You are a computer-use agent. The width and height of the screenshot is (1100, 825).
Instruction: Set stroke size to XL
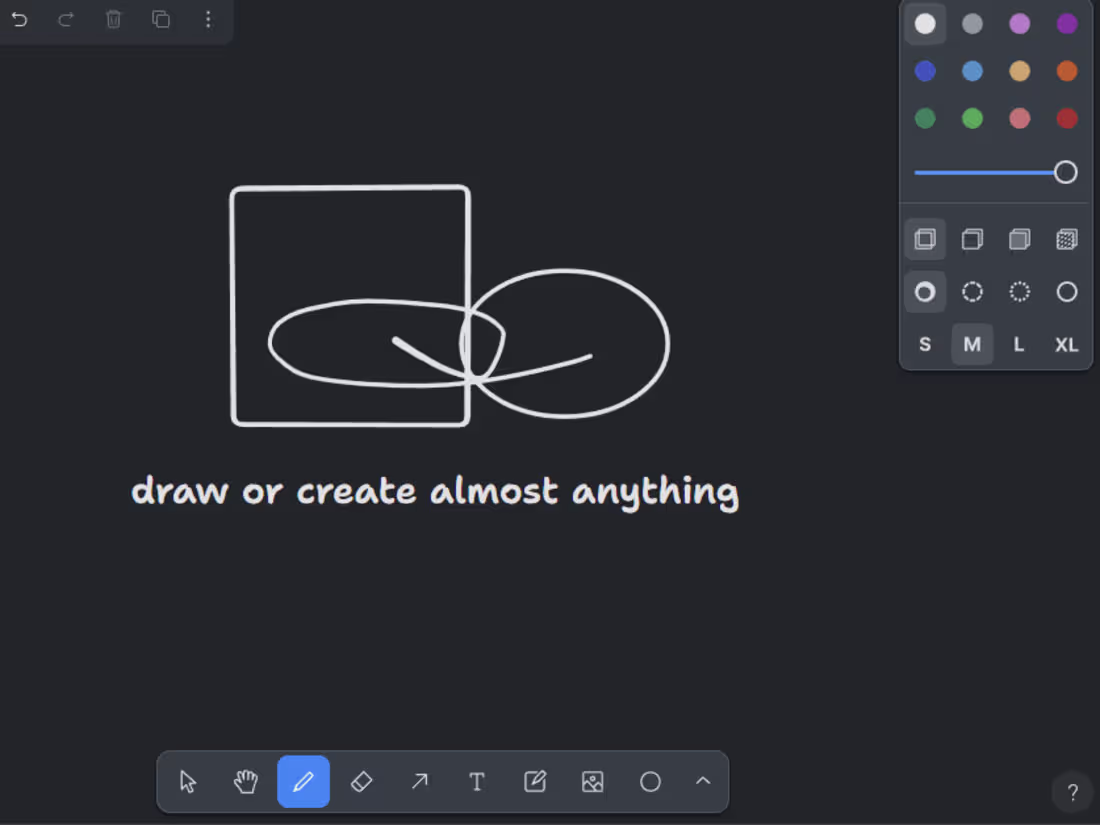[1066, 344]
